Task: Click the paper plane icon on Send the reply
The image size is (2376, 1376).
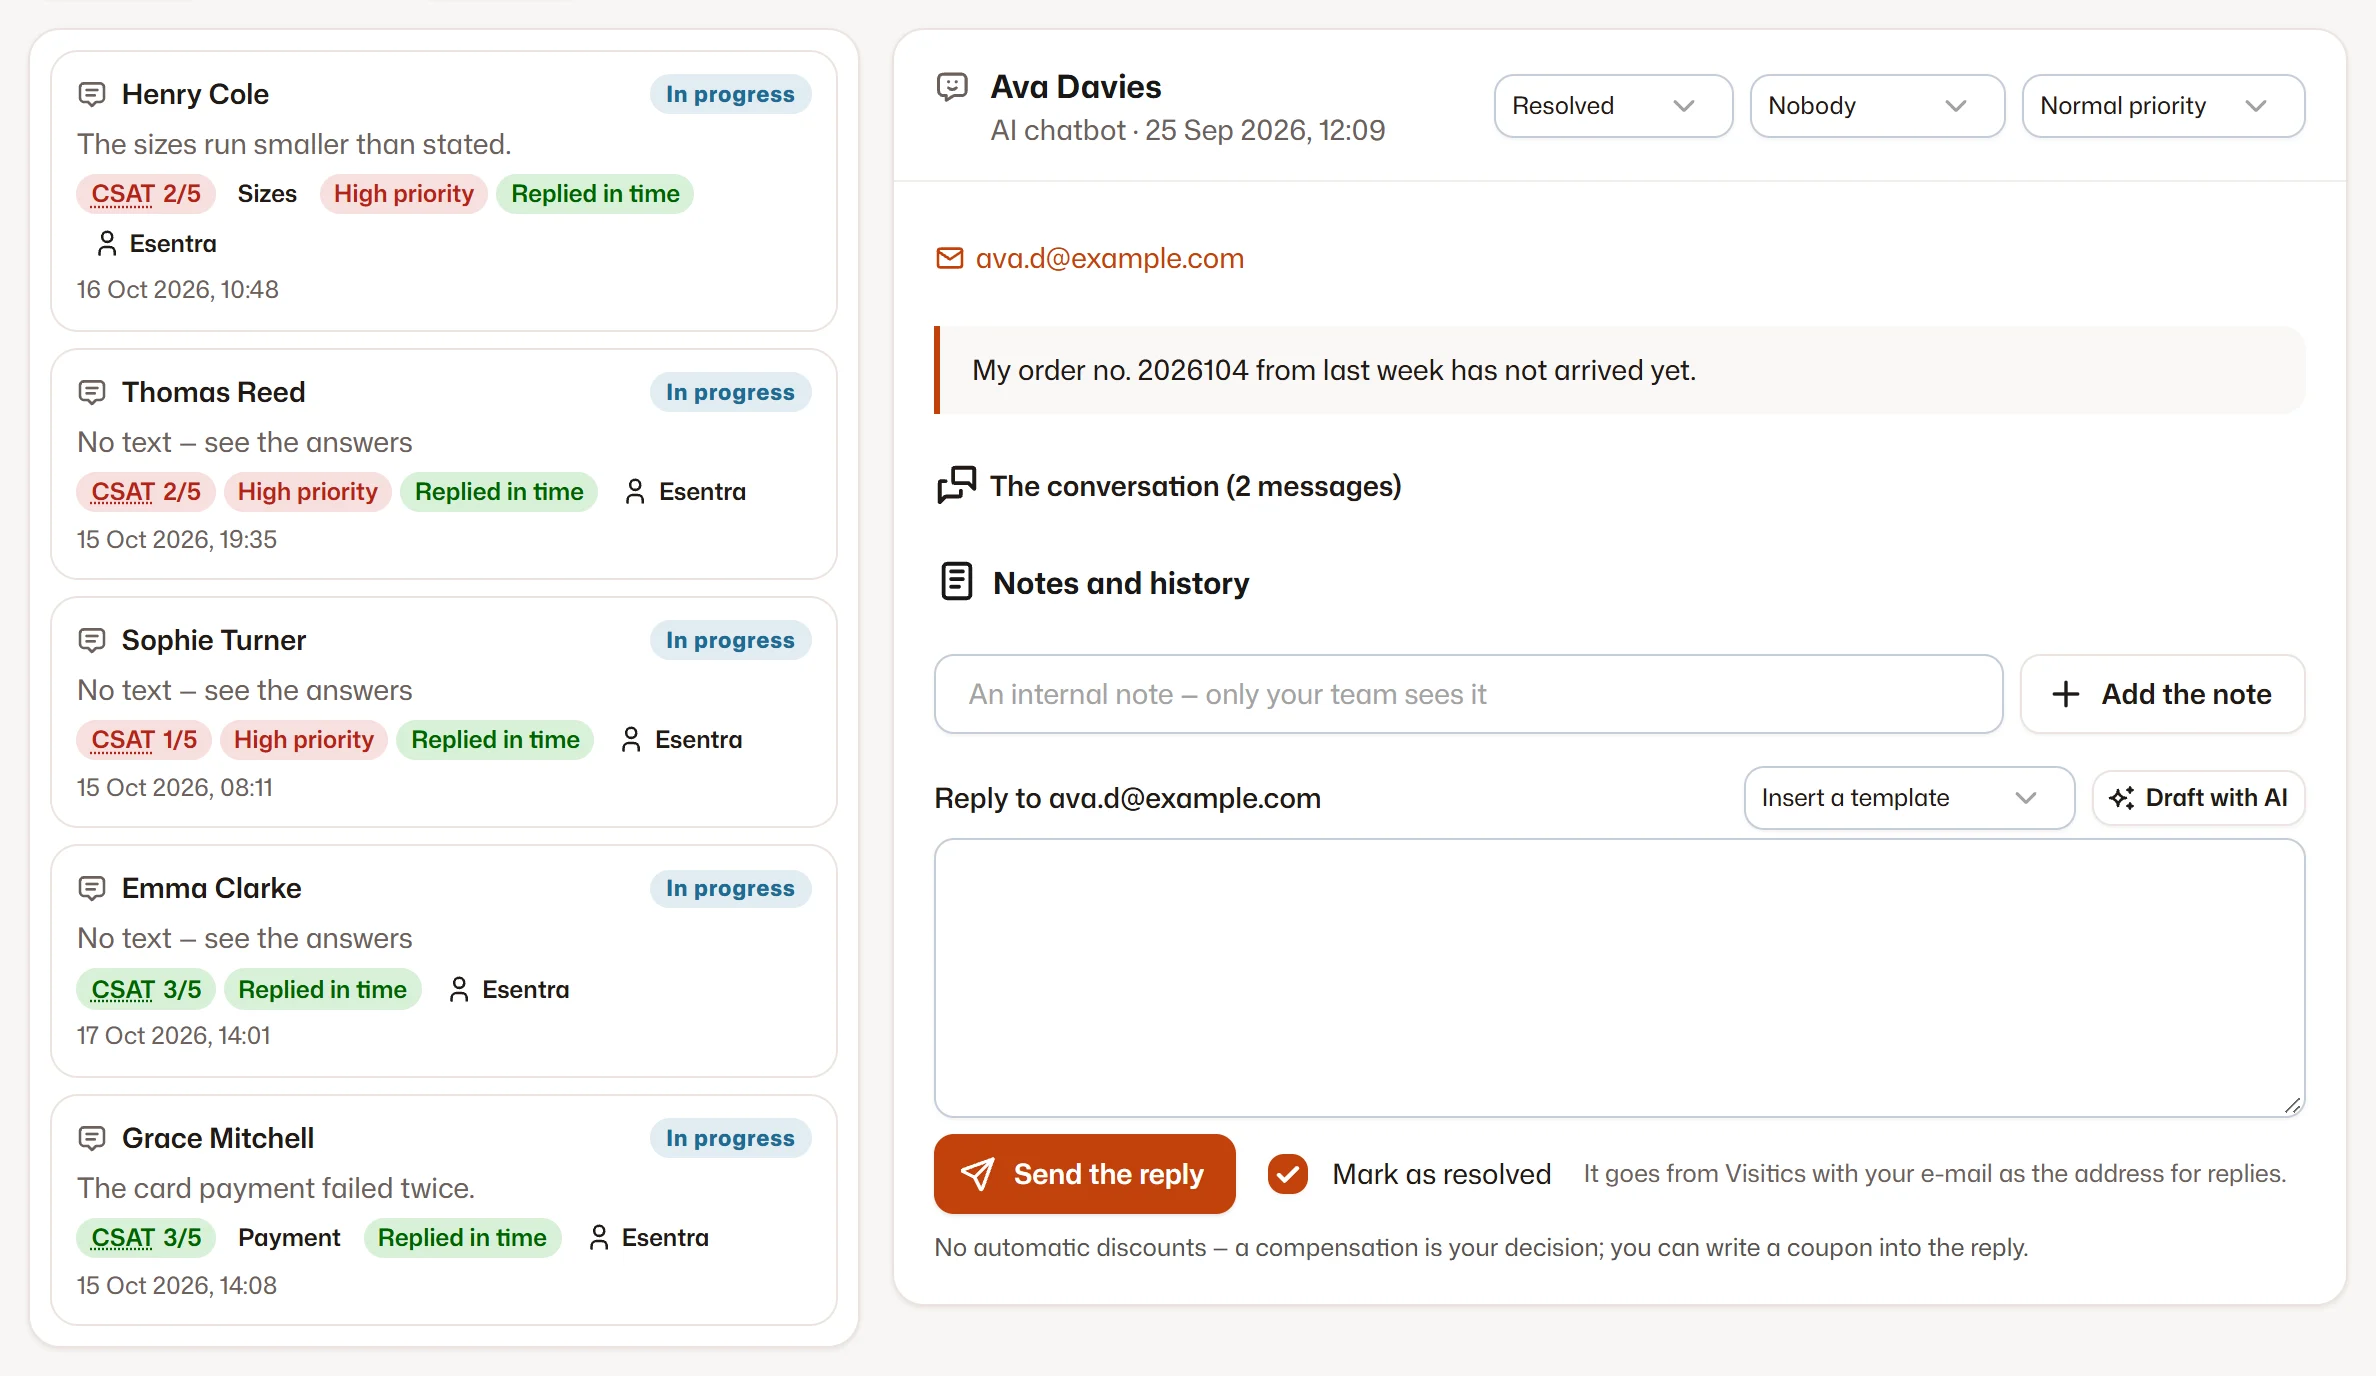Action: tap(978, 1174)
